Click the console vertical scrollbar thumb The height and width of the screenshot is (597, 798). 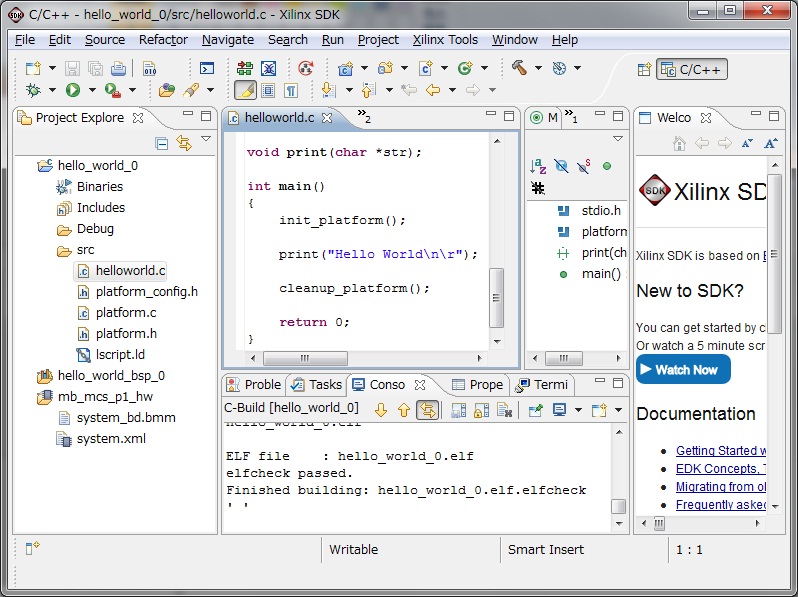click(618, 506)
